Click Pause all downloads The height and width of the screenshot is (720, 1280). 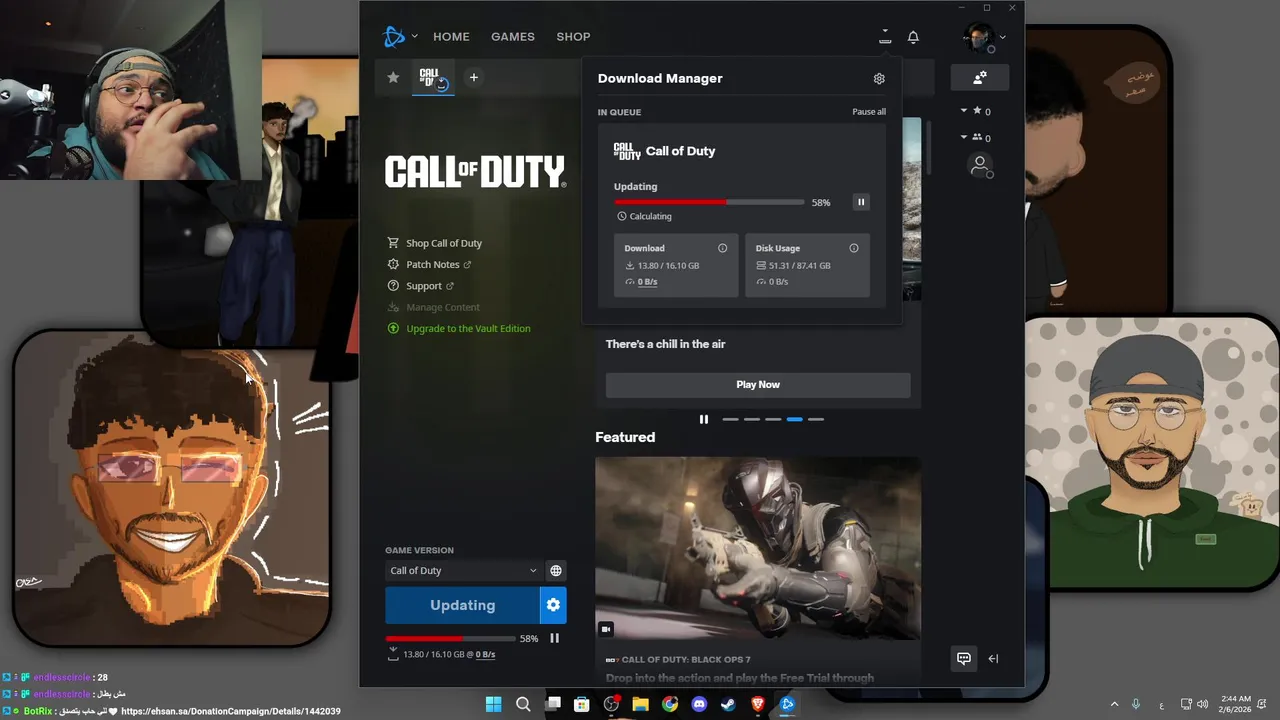coord(869,112)
